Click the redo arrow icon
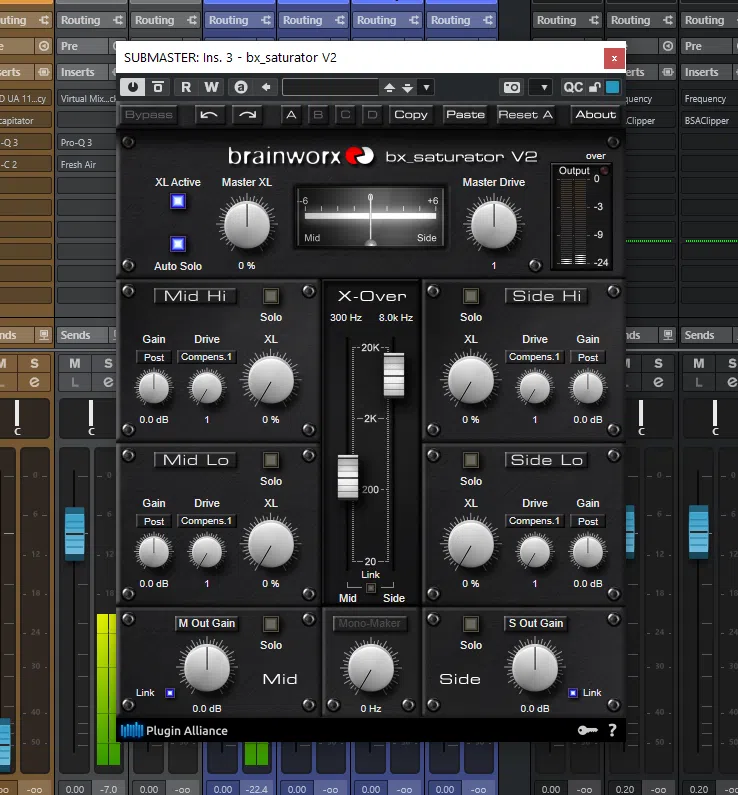 pos(246,115)
